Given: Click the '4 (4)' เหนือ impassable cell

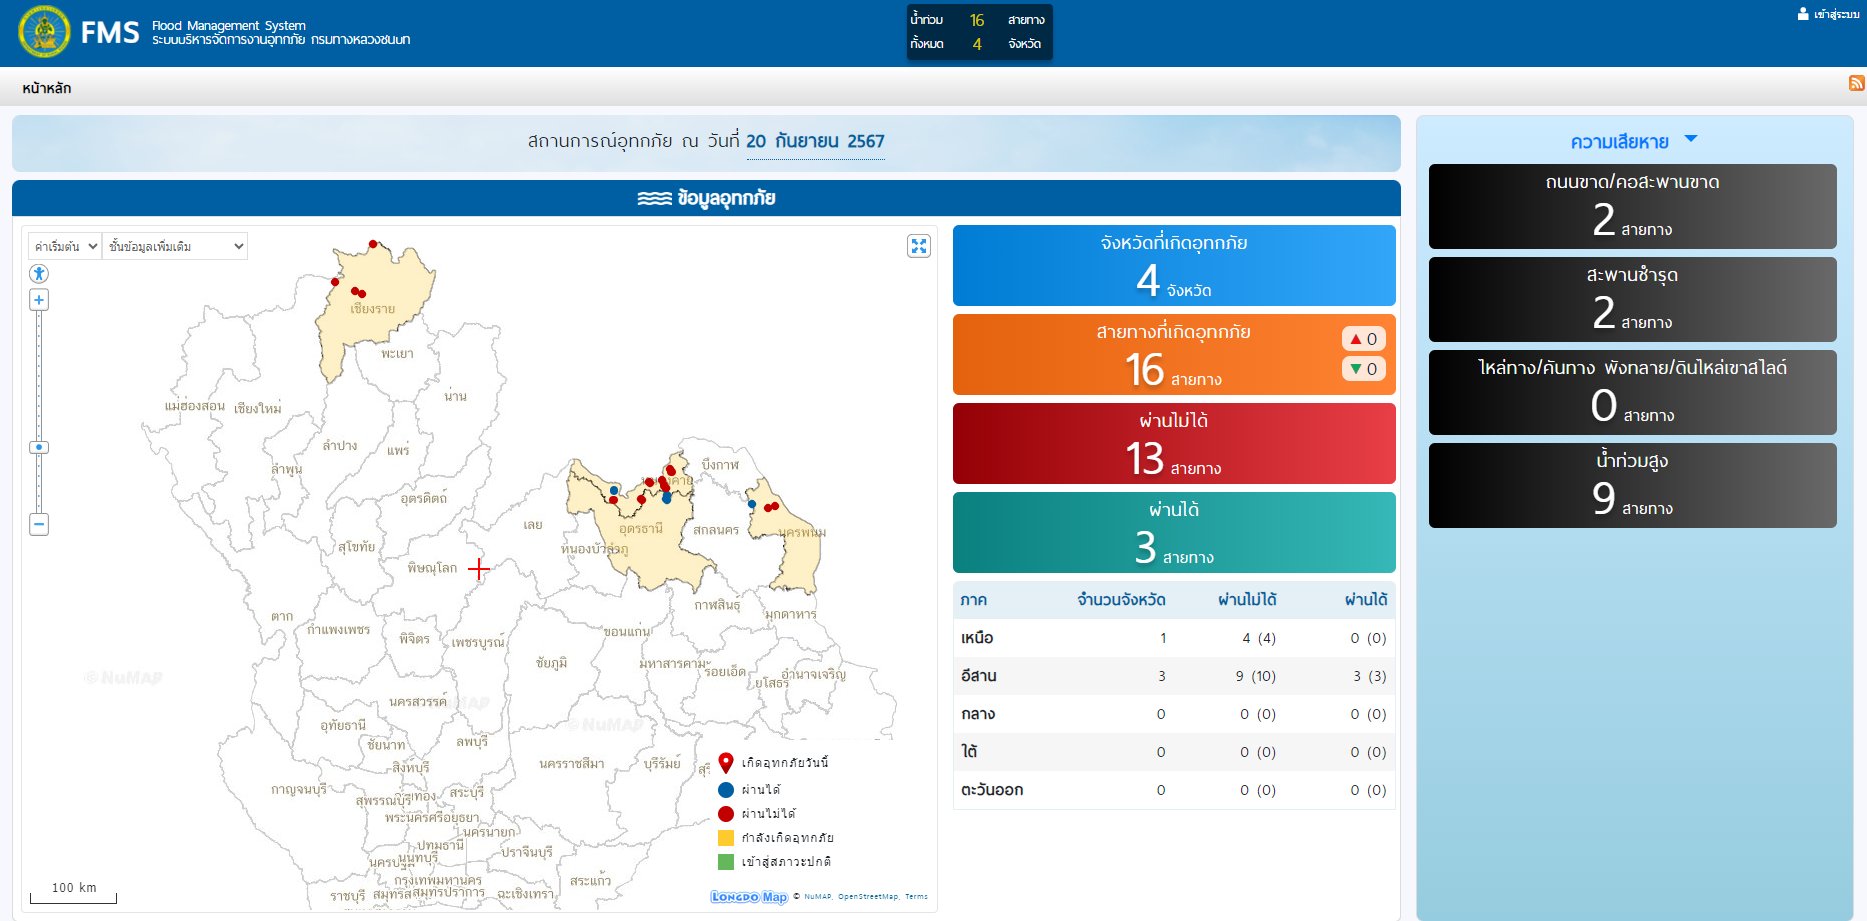Looking at the screenshot, I should point(1259,638).
